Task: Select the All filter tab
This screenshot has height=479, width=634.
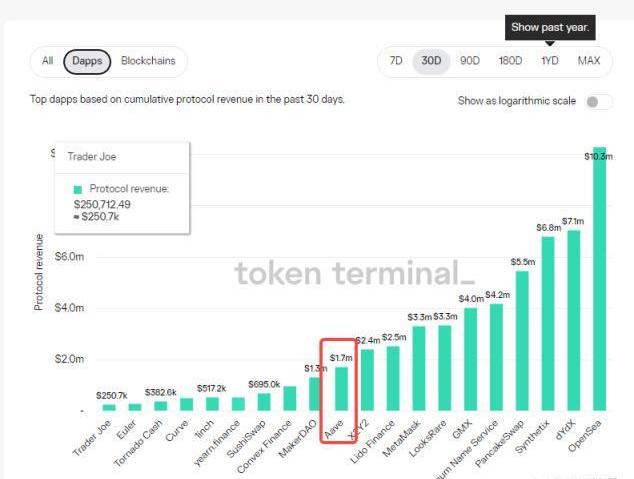Action: [47, 61]
